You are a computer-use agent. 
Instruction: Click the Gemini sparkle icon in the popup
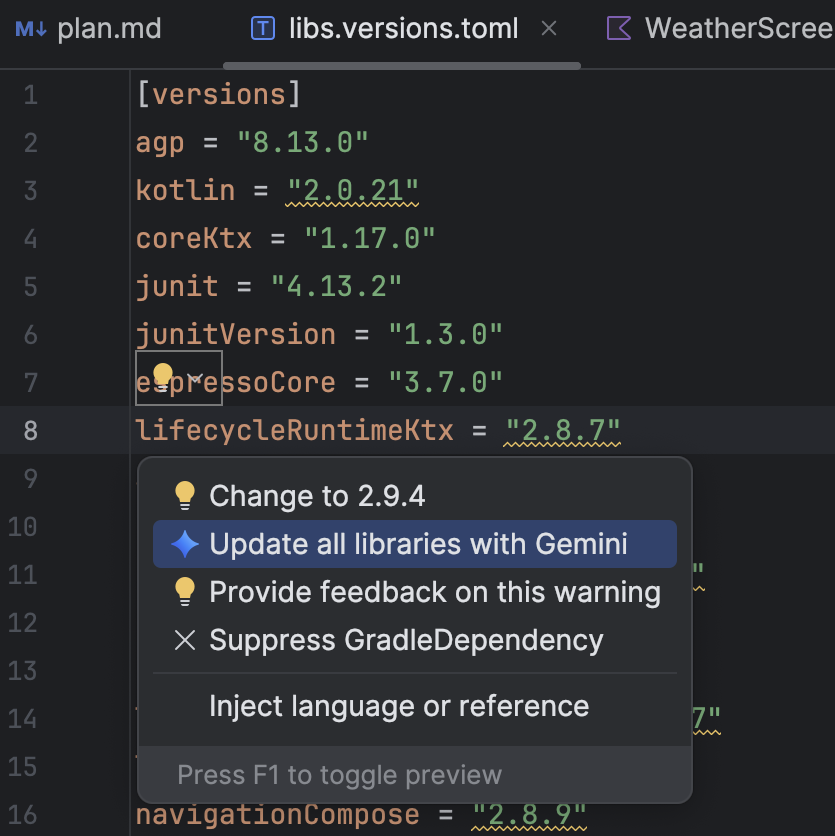tap(184, 543)
